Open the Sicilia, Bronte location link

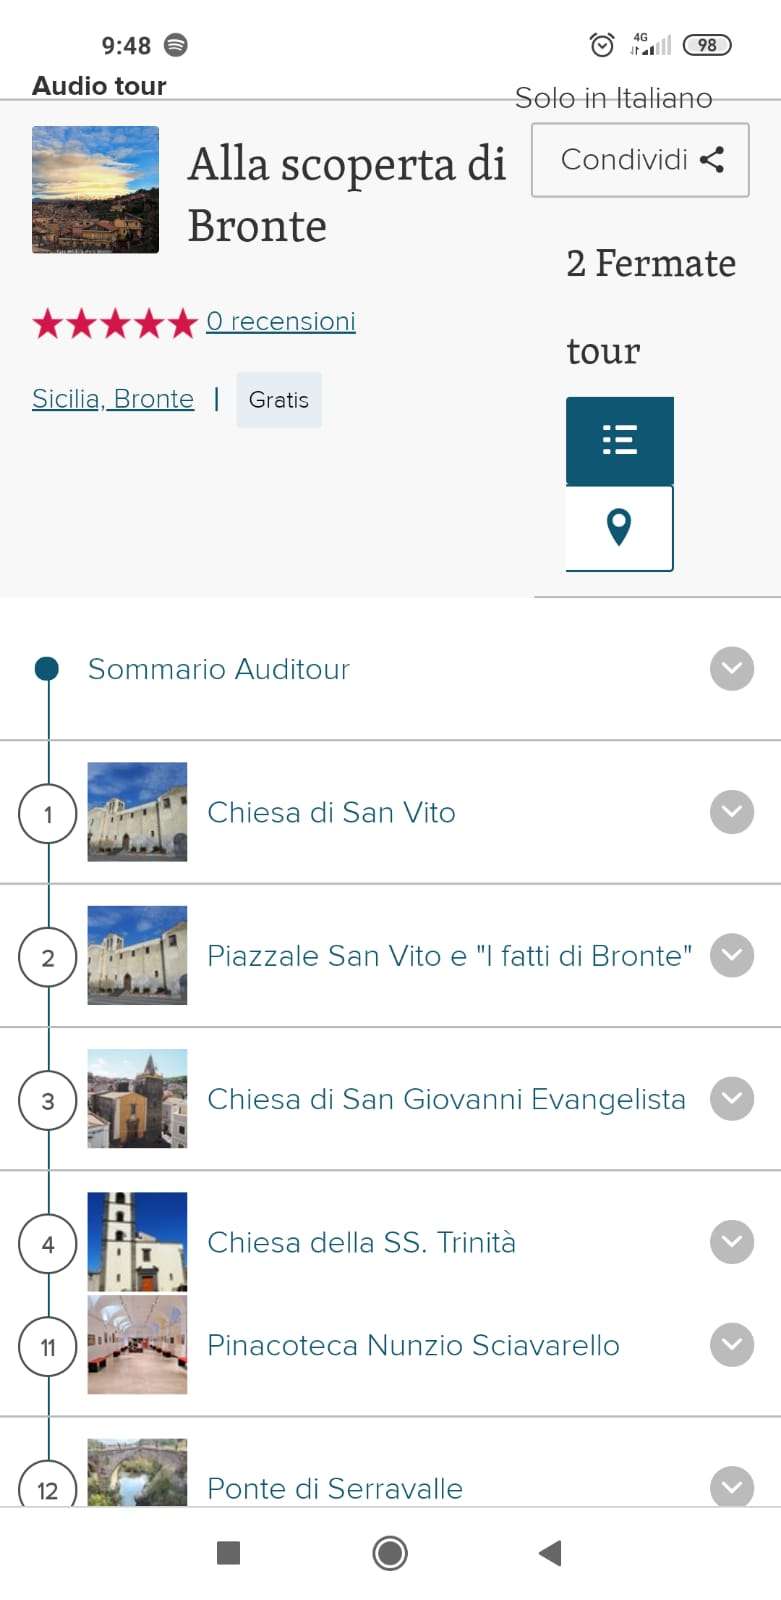(x=113, y=399)
